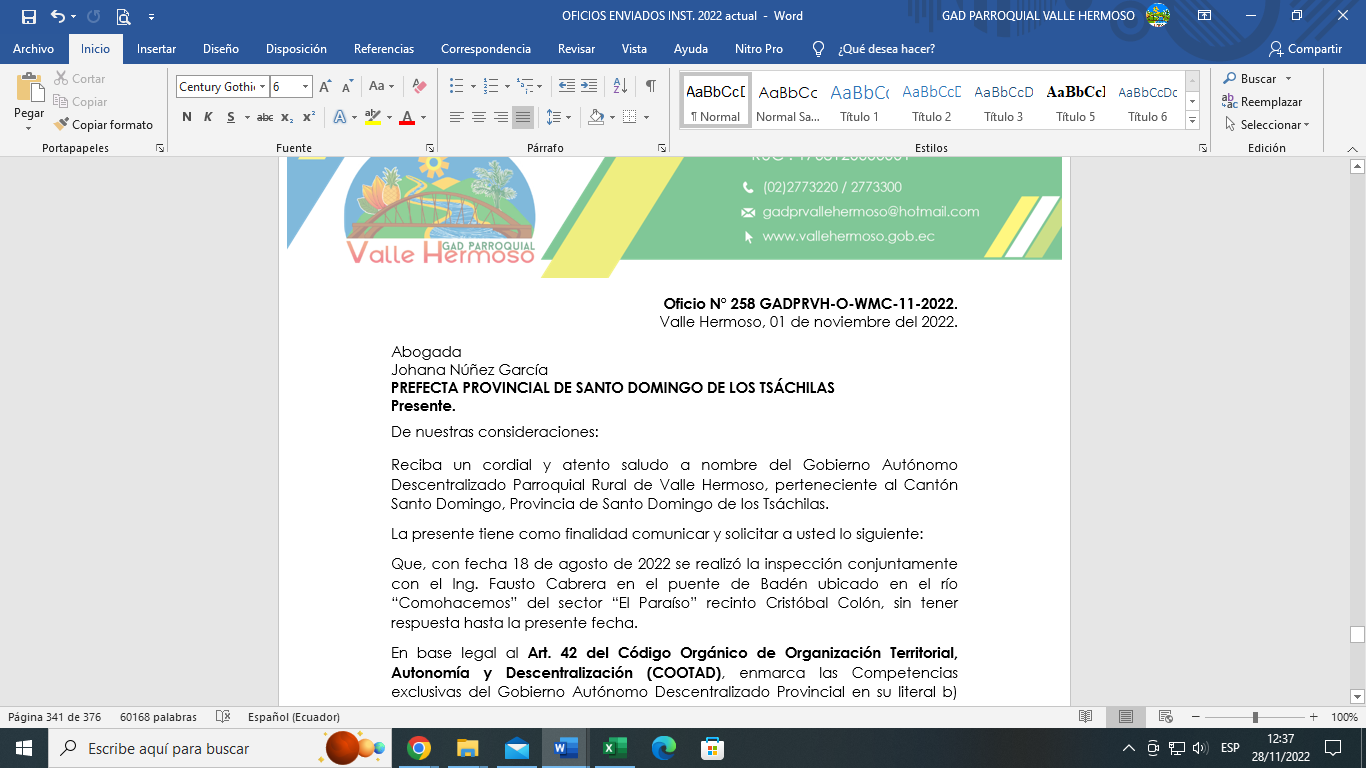Toggle Italic formatting button
1366x768 pixels.
208,117
